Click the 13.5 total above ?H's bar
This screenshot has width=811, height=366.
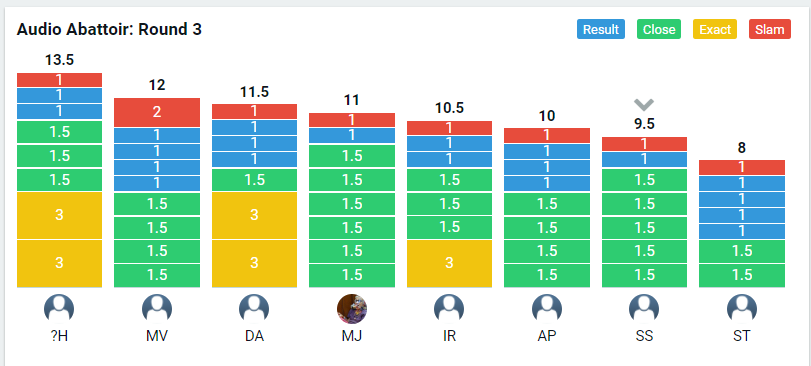coord(59,60)
